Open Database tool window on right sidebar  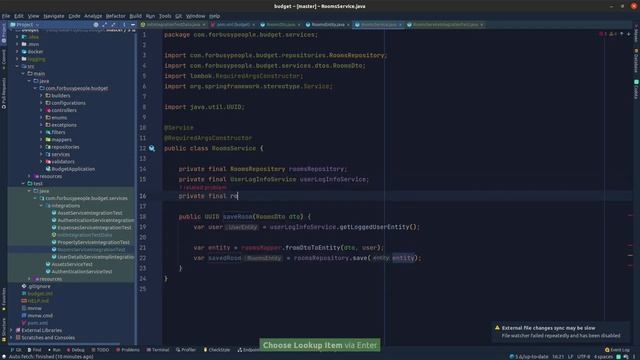[636, 60]
